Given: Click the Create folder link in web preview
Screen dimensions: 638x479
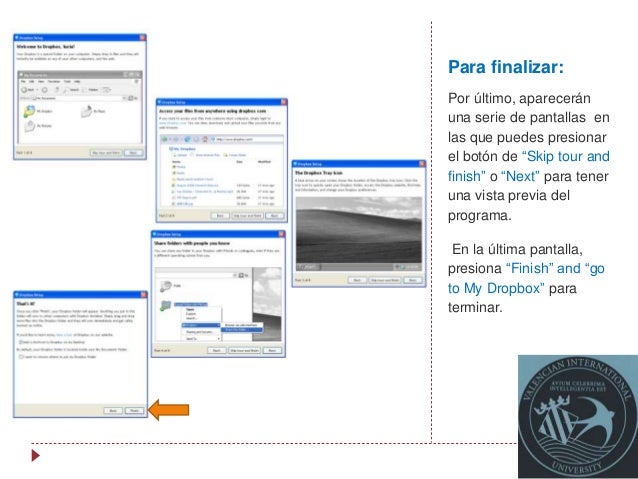Looking at the screenshot, I should coord(235,155).
